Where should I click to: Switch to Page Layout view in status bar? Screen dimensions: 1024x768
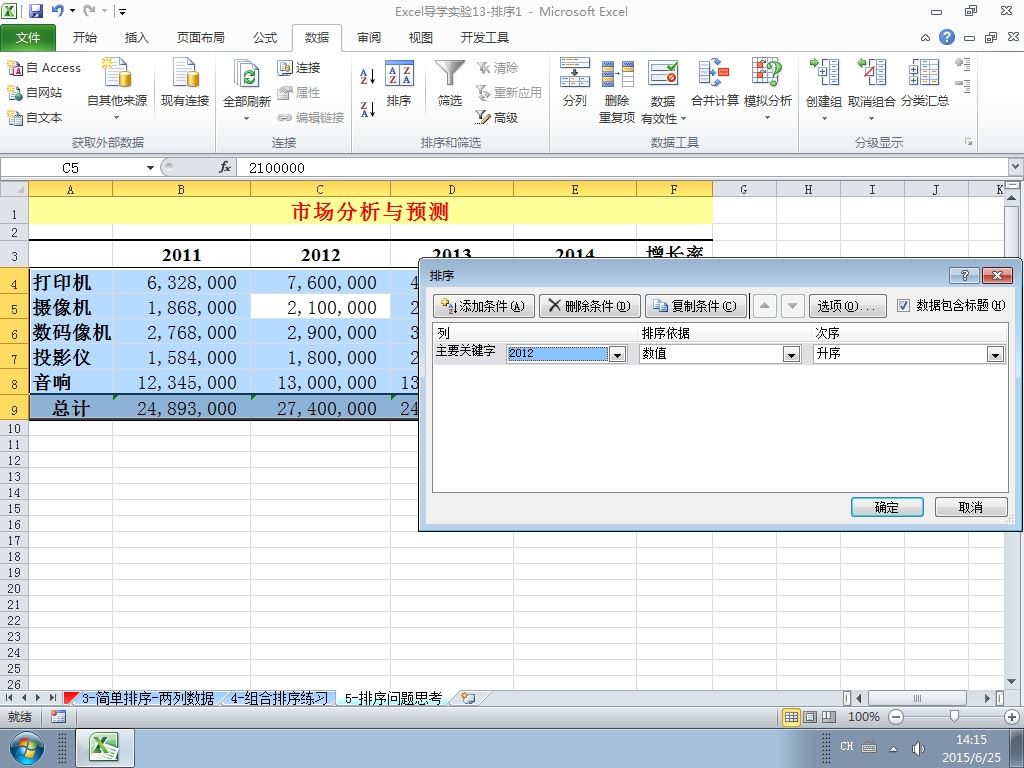[810, 716]
